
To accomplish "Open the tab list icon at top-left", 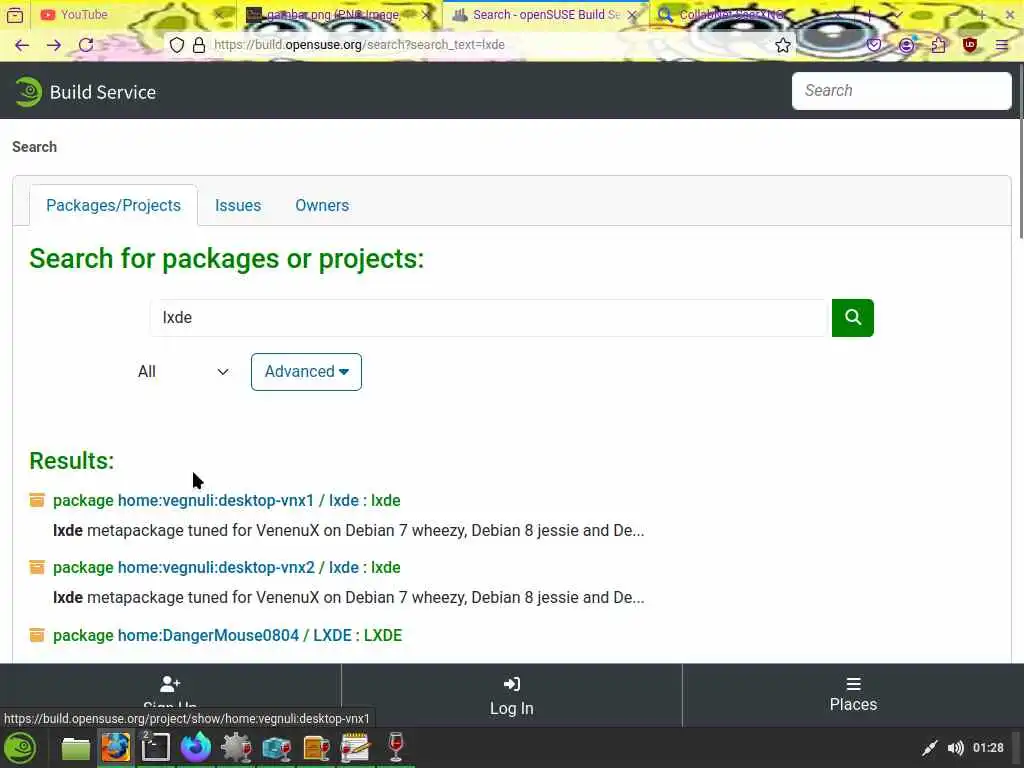I will [14, 14].
